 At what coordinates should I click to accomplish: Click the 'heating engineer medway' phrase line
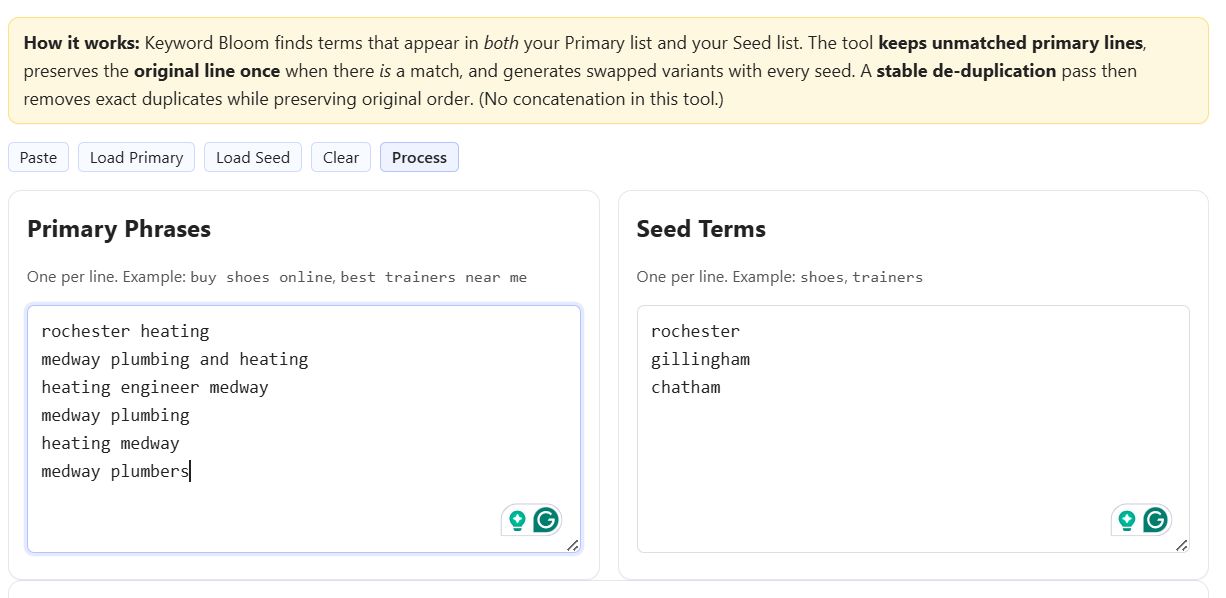[155, 387]
